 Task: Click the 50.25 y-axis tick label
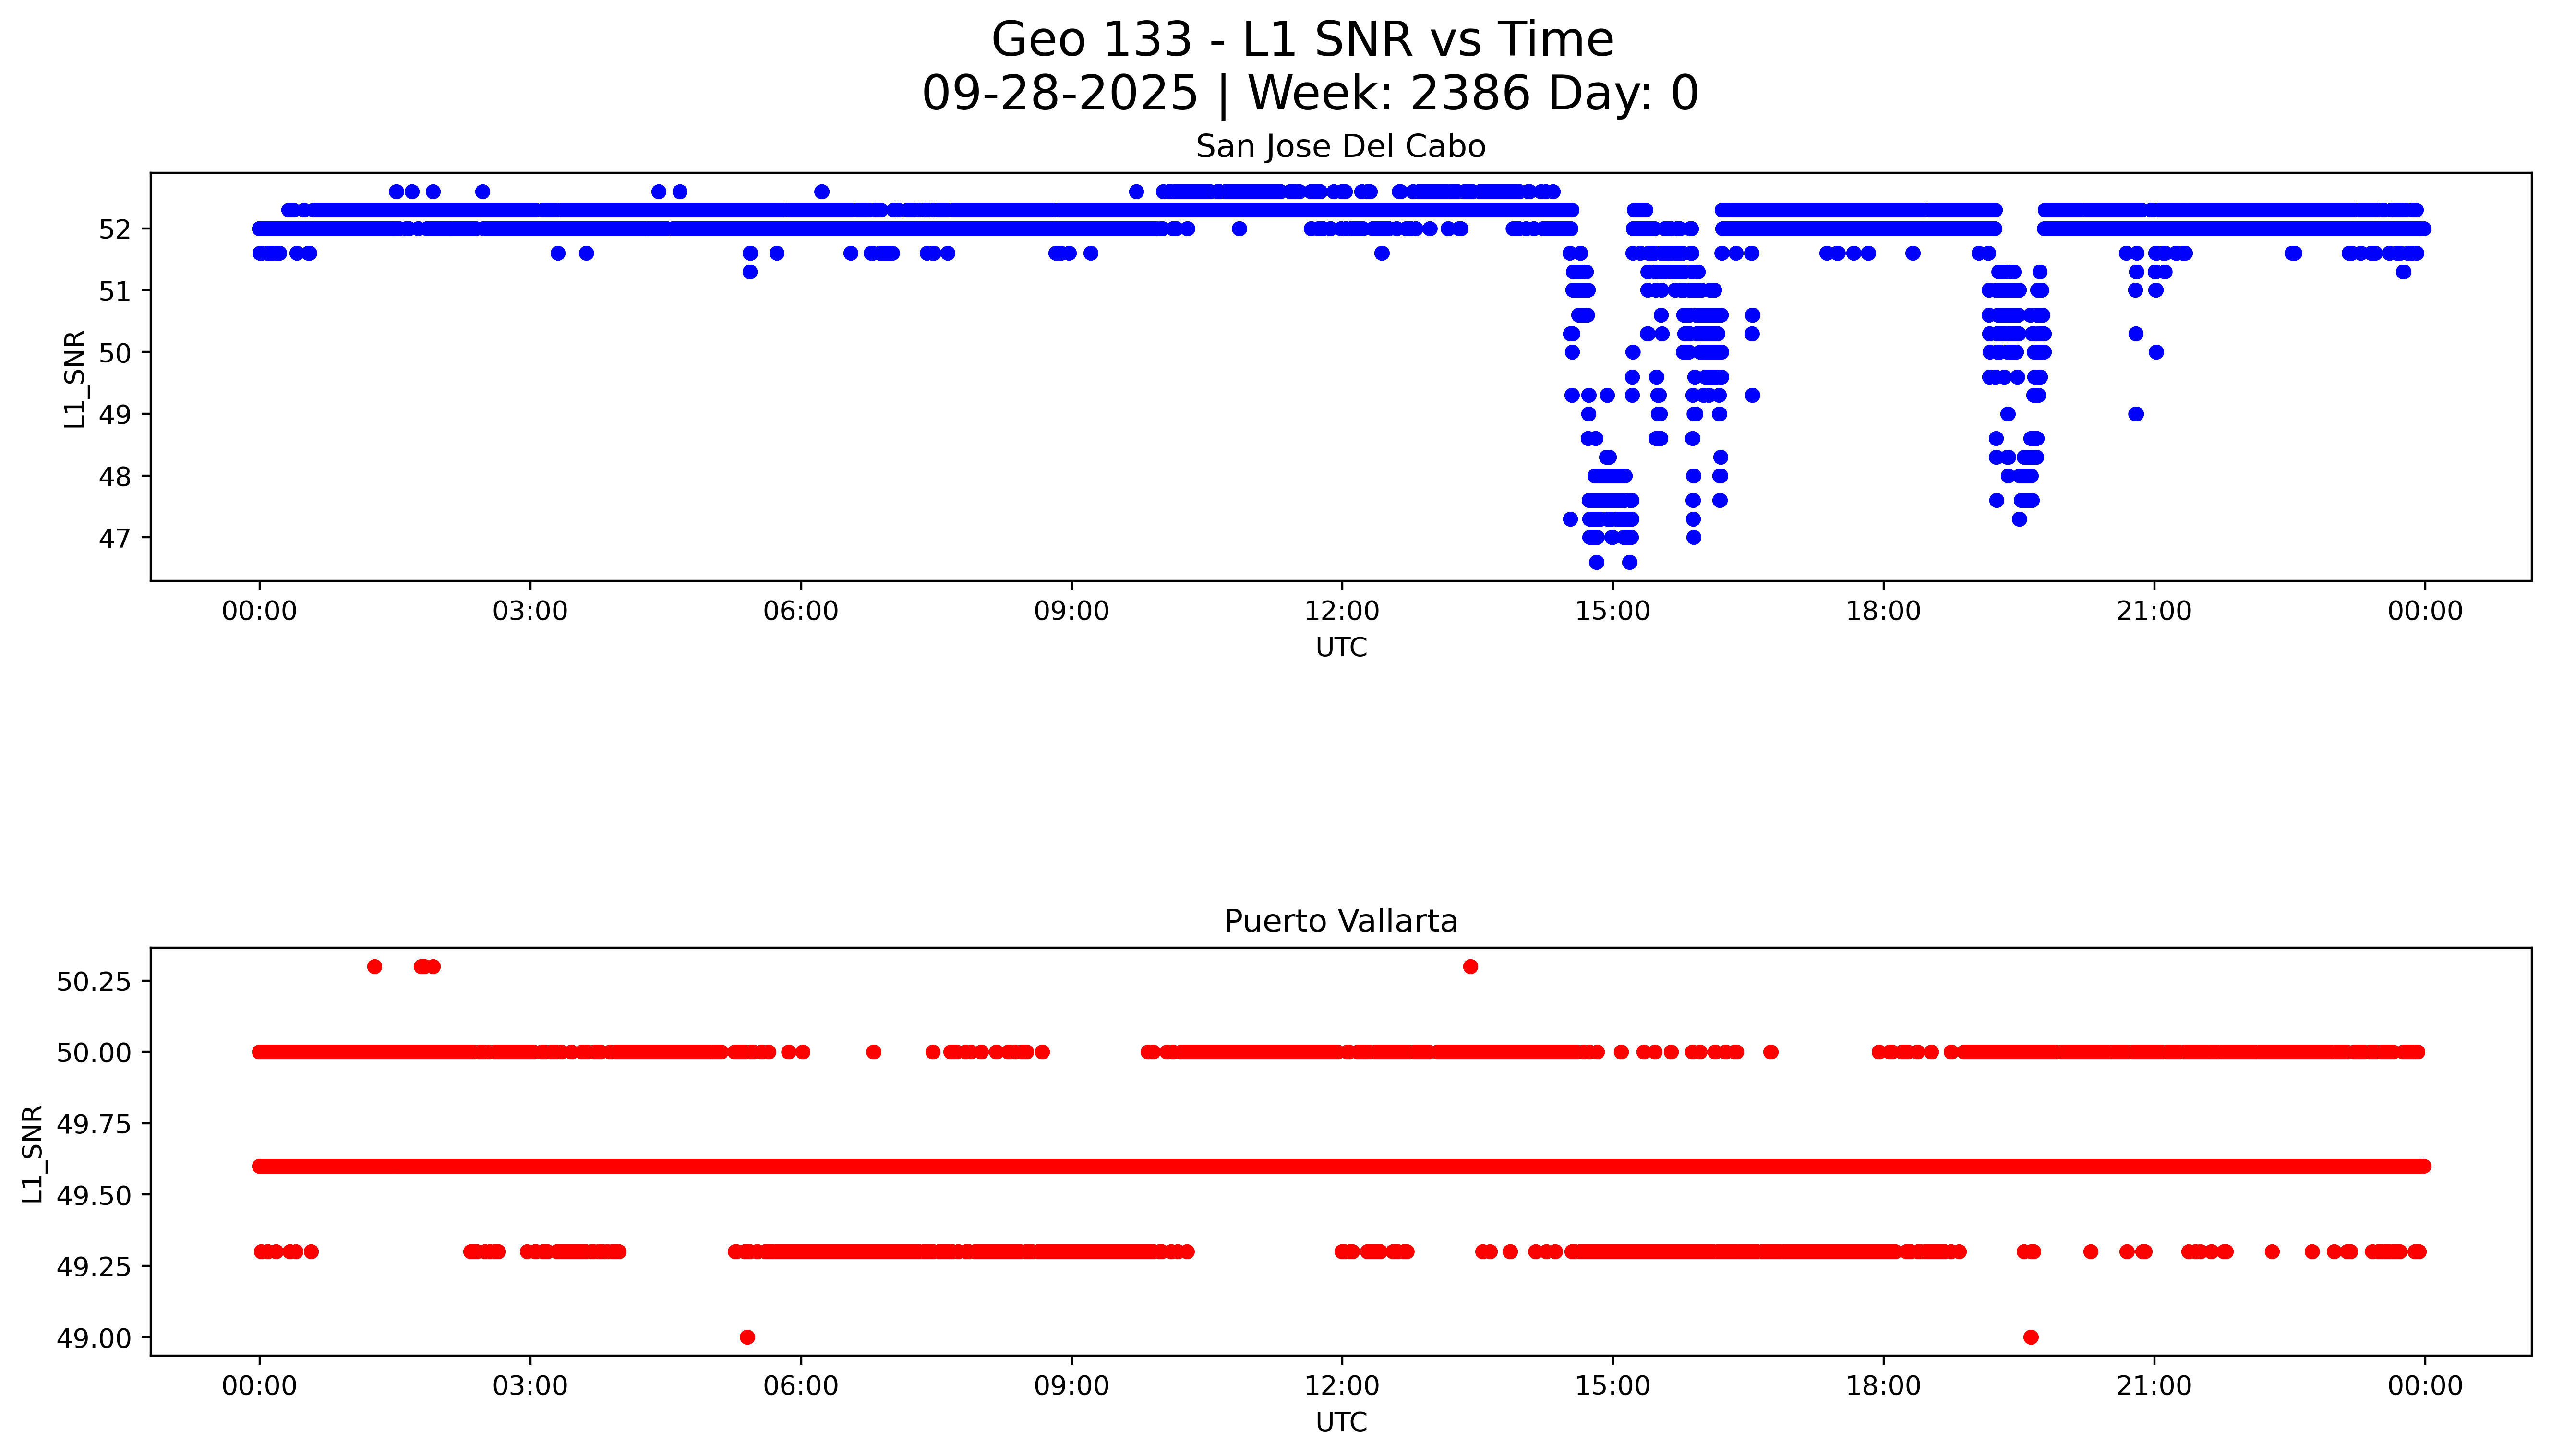click(x=93, y=982)
